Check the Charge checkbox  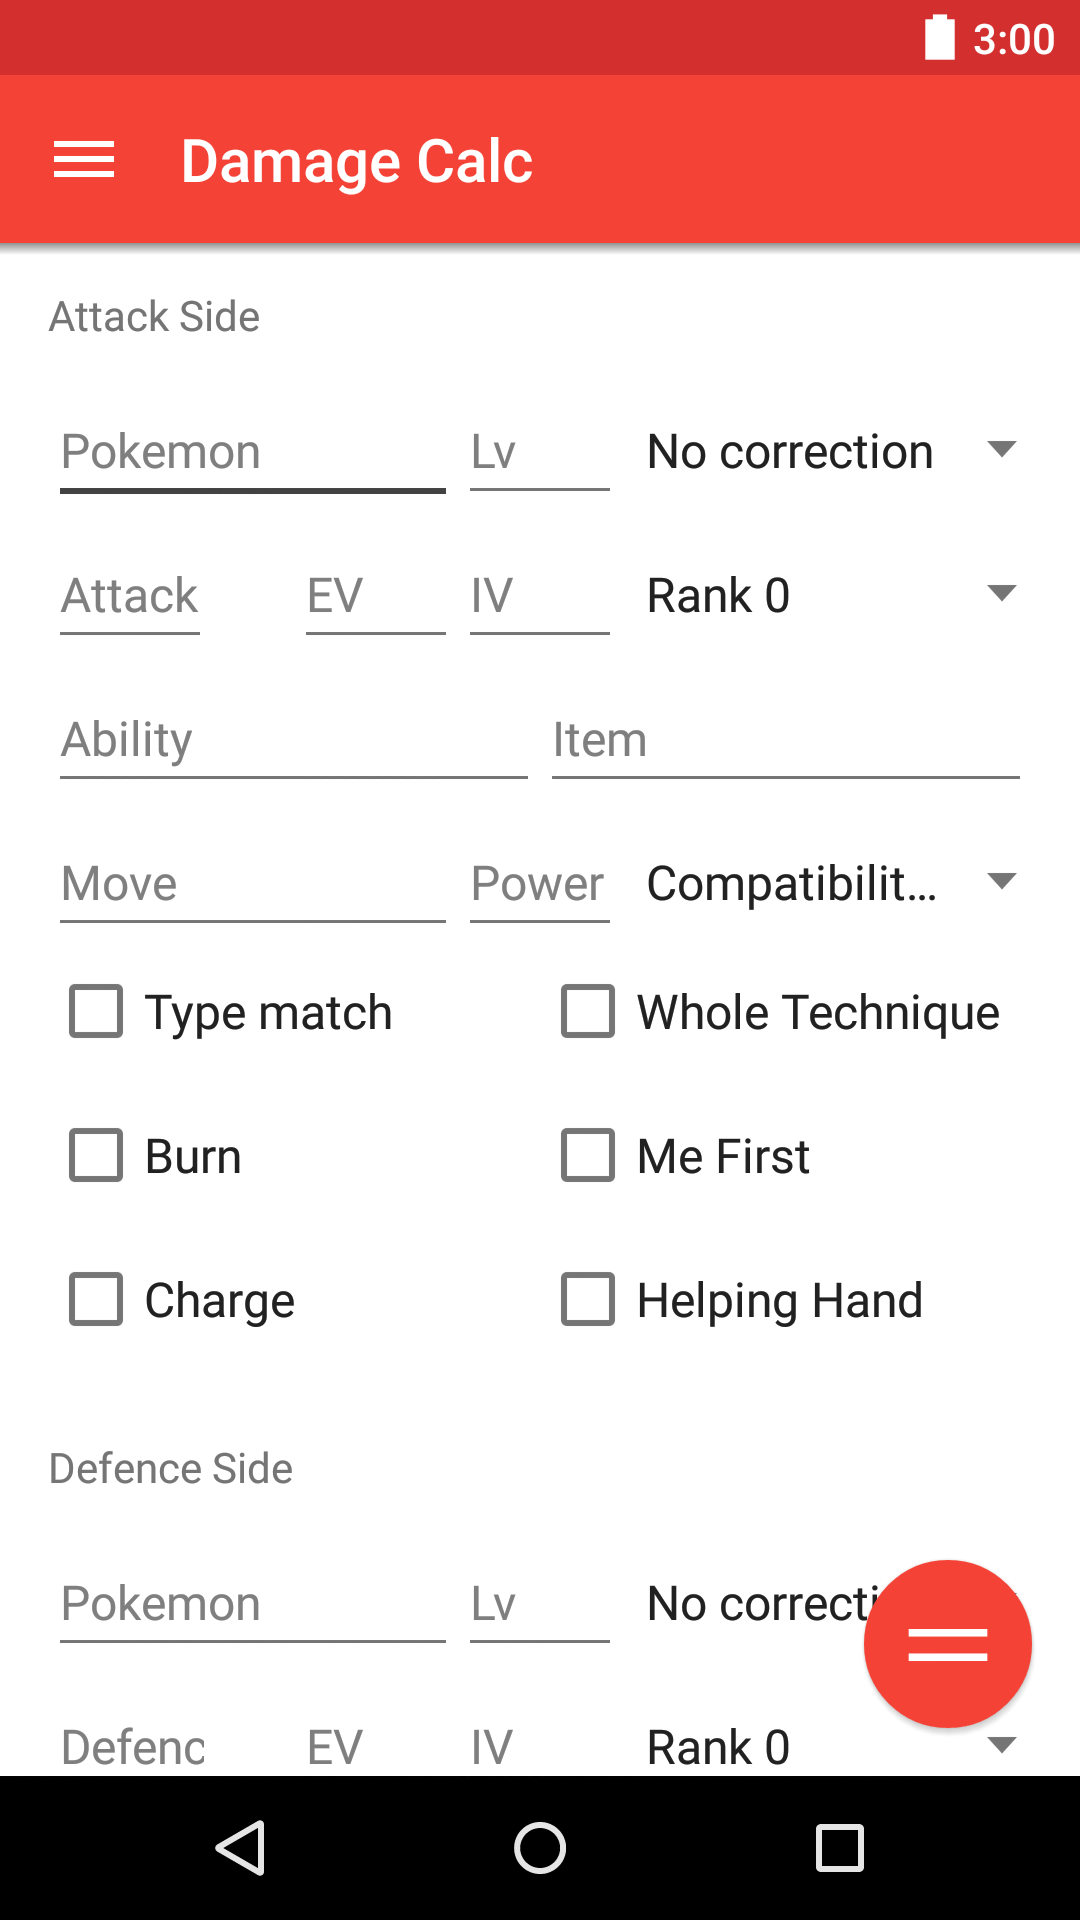(96, 1300)
